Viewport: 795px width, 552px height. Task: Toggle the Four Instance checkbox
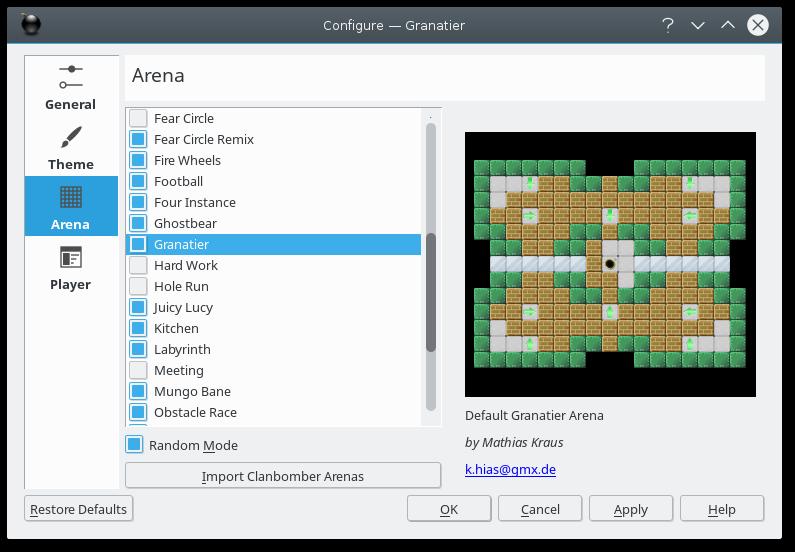point(138,202)
